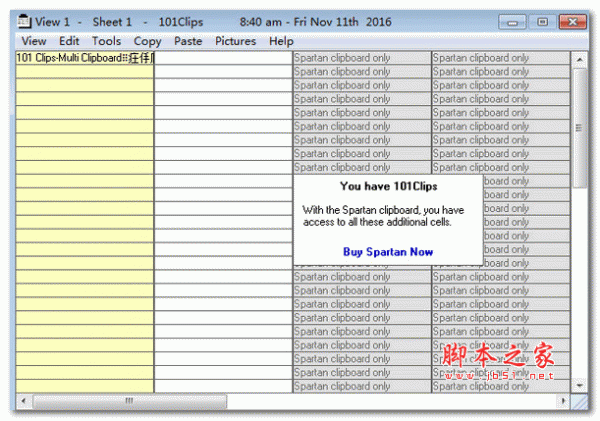This screenshot has width=600, height=421.
Task: Click the Buy Spartan Now link
Action: (388, 252)
